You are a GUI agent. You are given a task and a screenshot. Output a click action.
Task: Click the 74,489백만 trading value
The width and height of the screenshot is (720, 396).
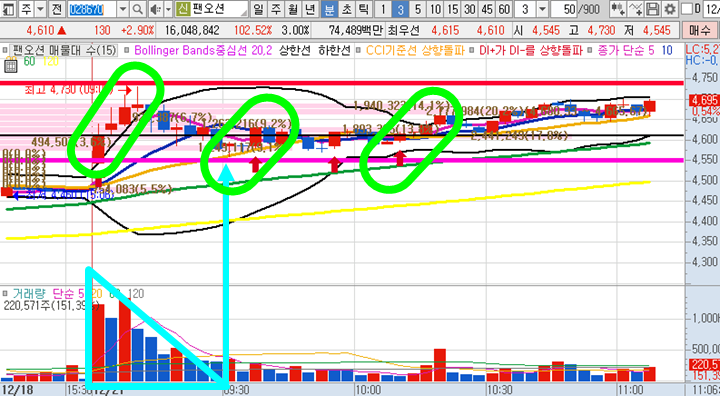[355, 31]
